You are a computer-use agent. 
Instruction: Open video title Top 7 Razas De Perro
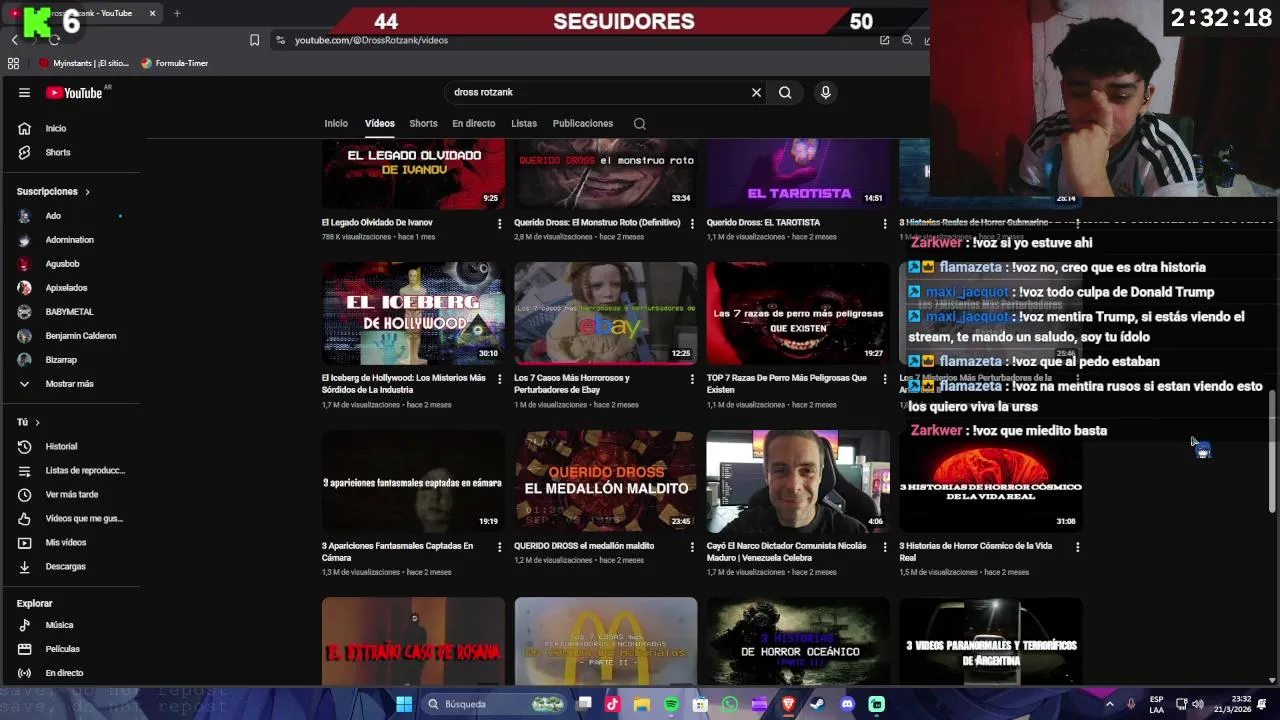click(787, 384)
